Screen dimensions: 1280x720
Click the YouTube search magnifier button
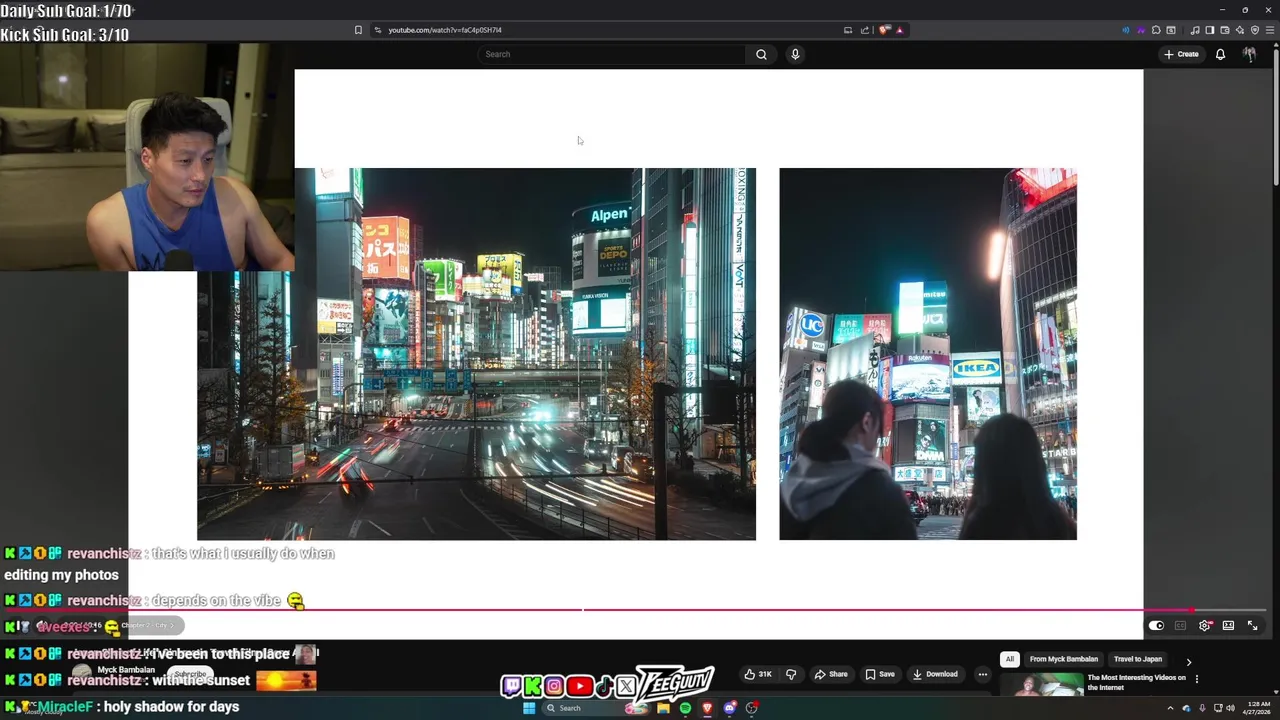[x=761, y=54]
